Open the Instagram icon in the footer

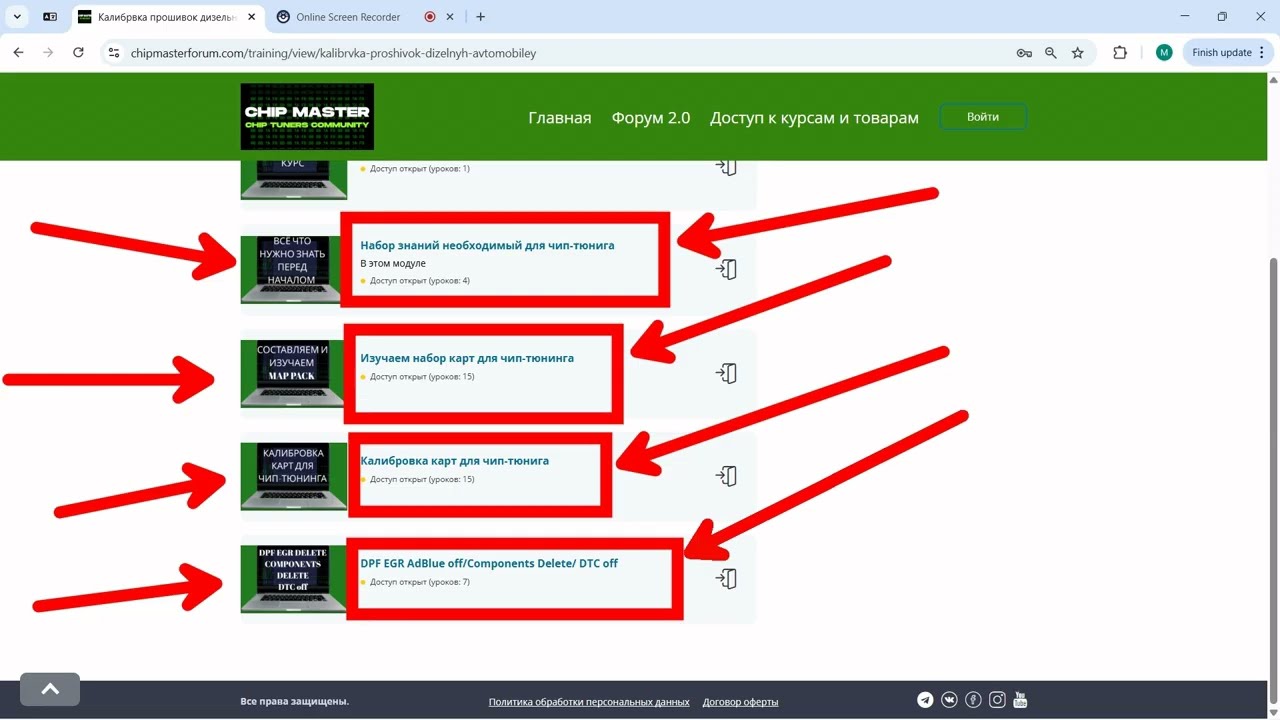tap(996, 700)
